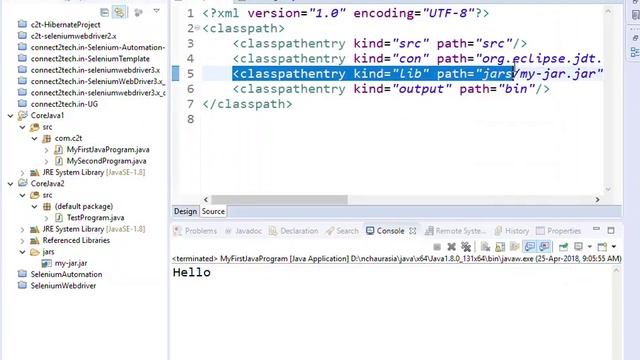Open the History view tab

coord(512,231)
